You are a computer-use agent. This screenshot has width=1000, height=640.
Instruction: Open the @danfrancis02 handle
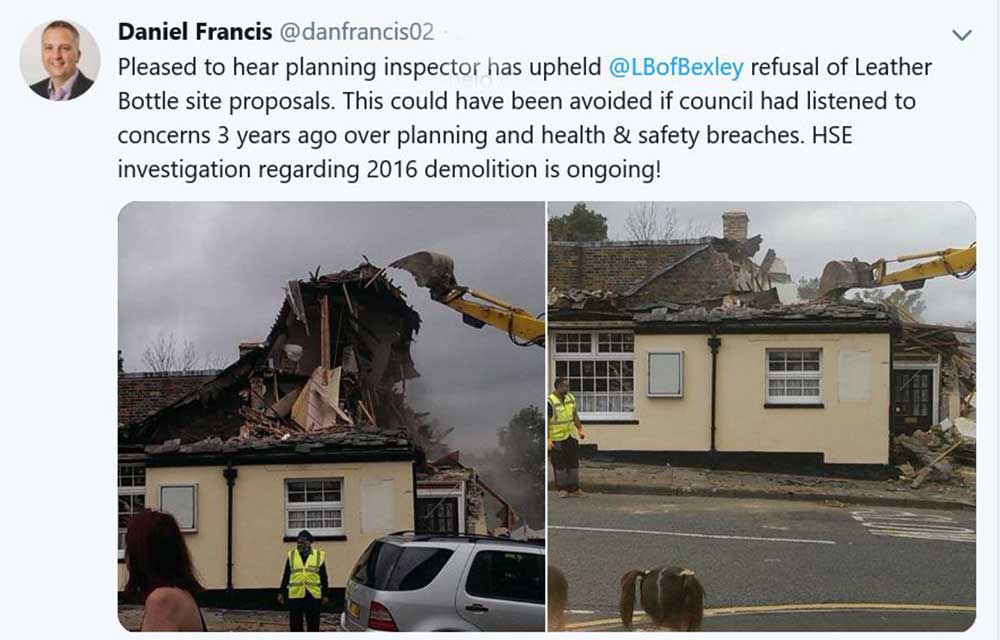[x=357, y=31]
